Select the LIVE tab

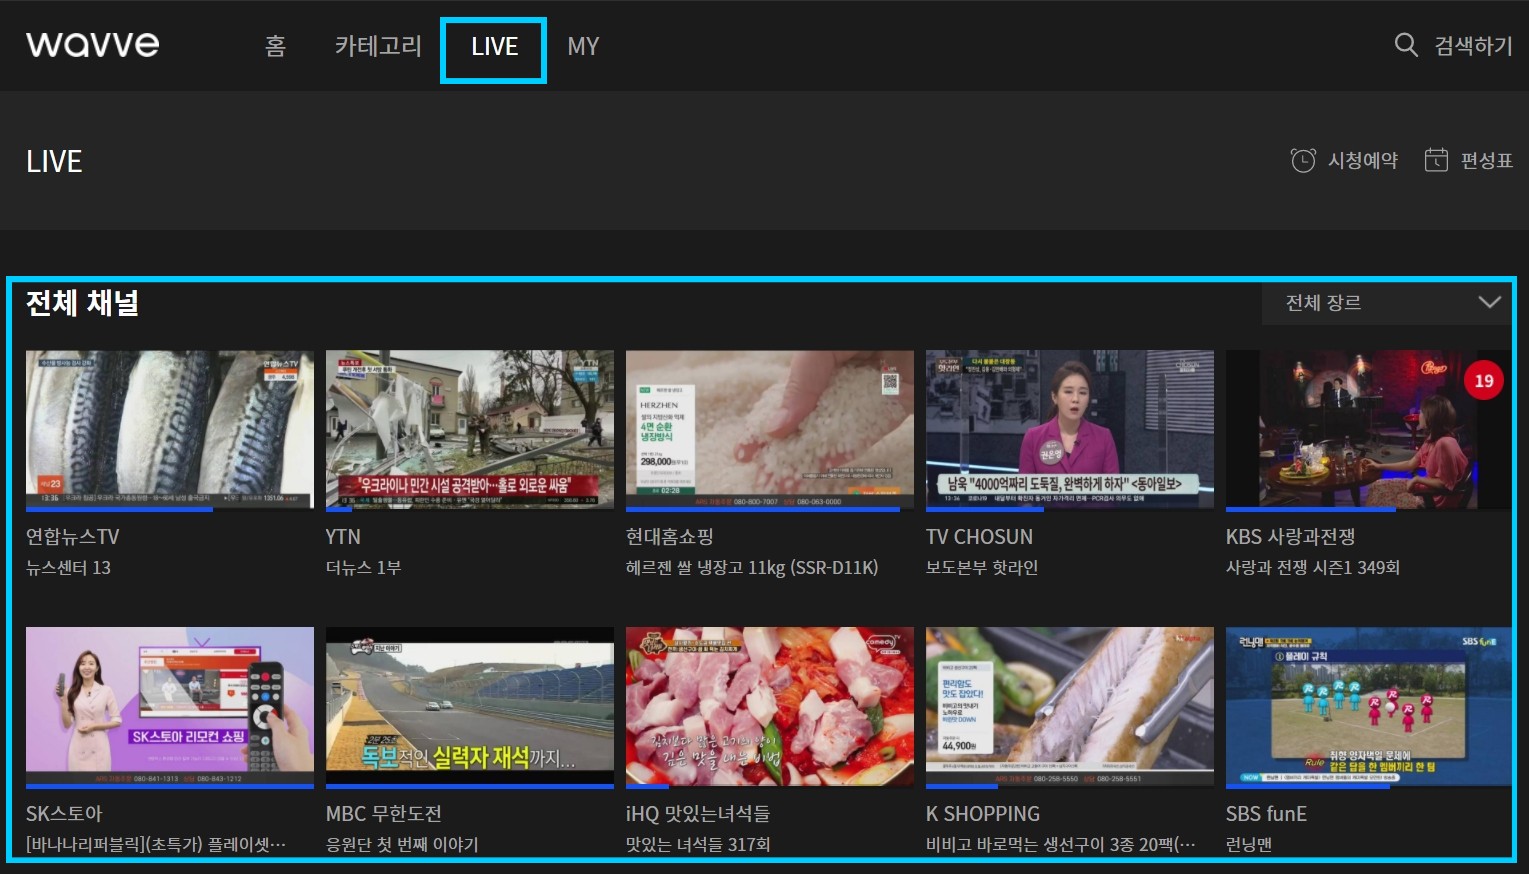pyautogui.click(x=494, y=46)
